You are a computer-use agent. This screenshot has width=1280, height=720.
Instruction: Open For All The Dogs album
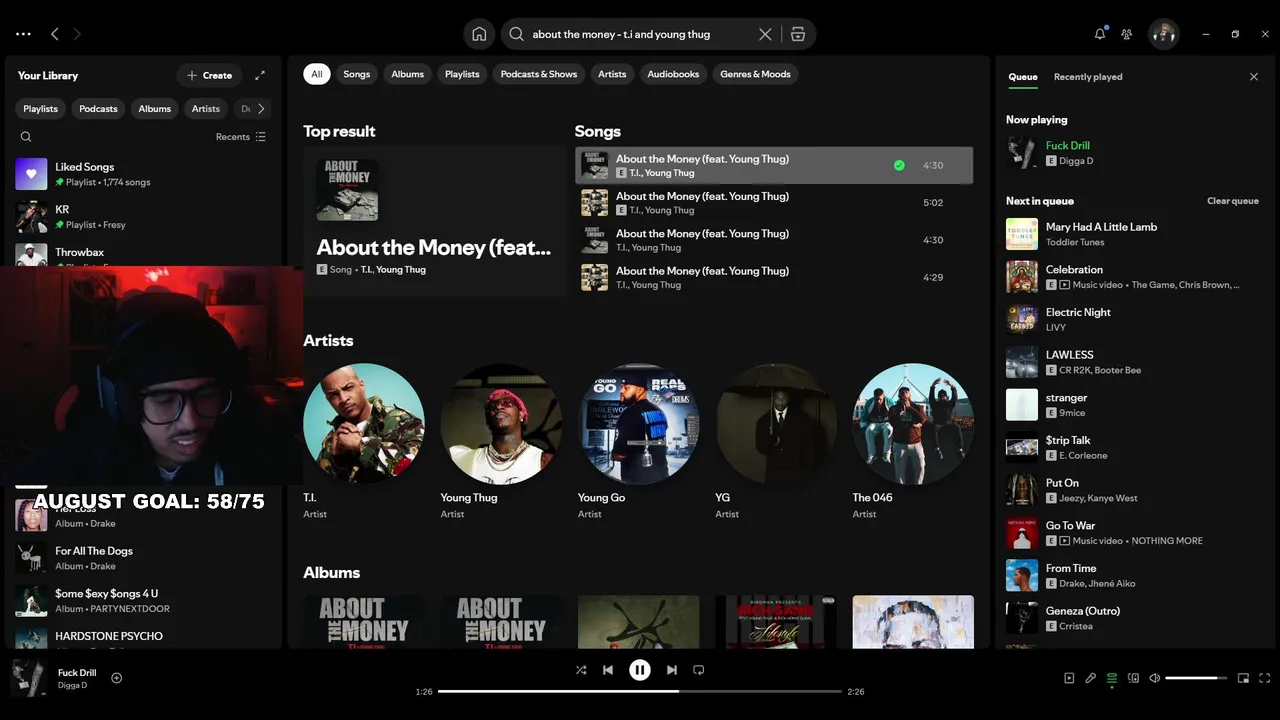click(x=143, y=558)
